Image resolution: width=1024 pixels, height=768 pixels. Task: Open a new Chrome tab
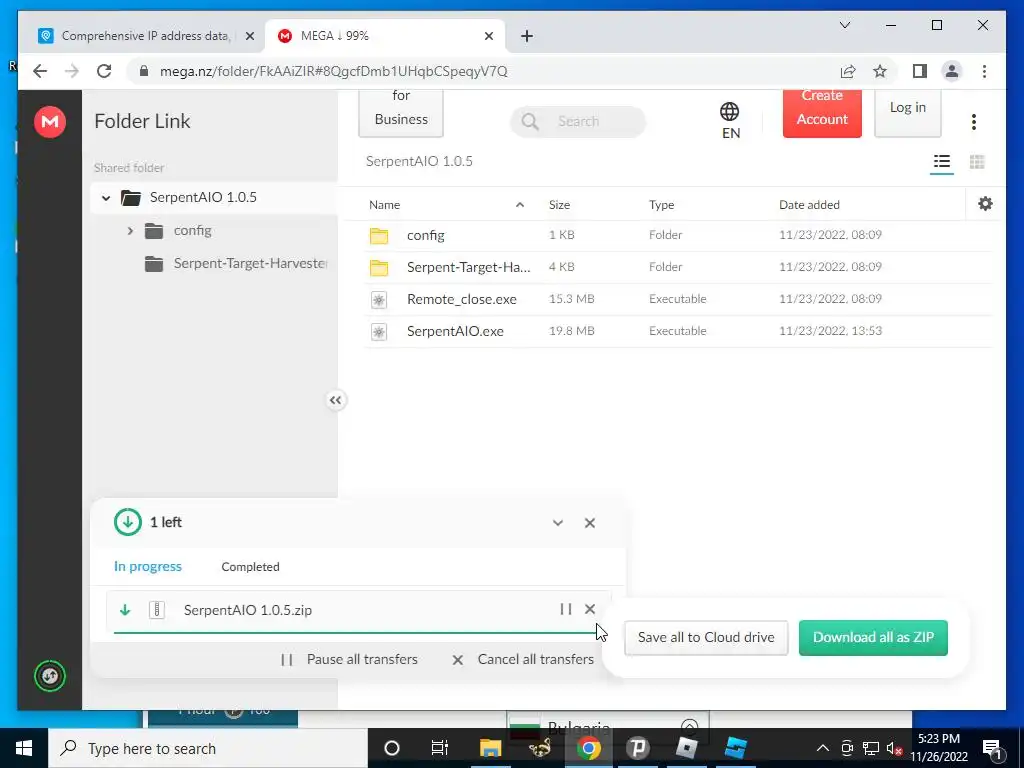pos(527,37)
